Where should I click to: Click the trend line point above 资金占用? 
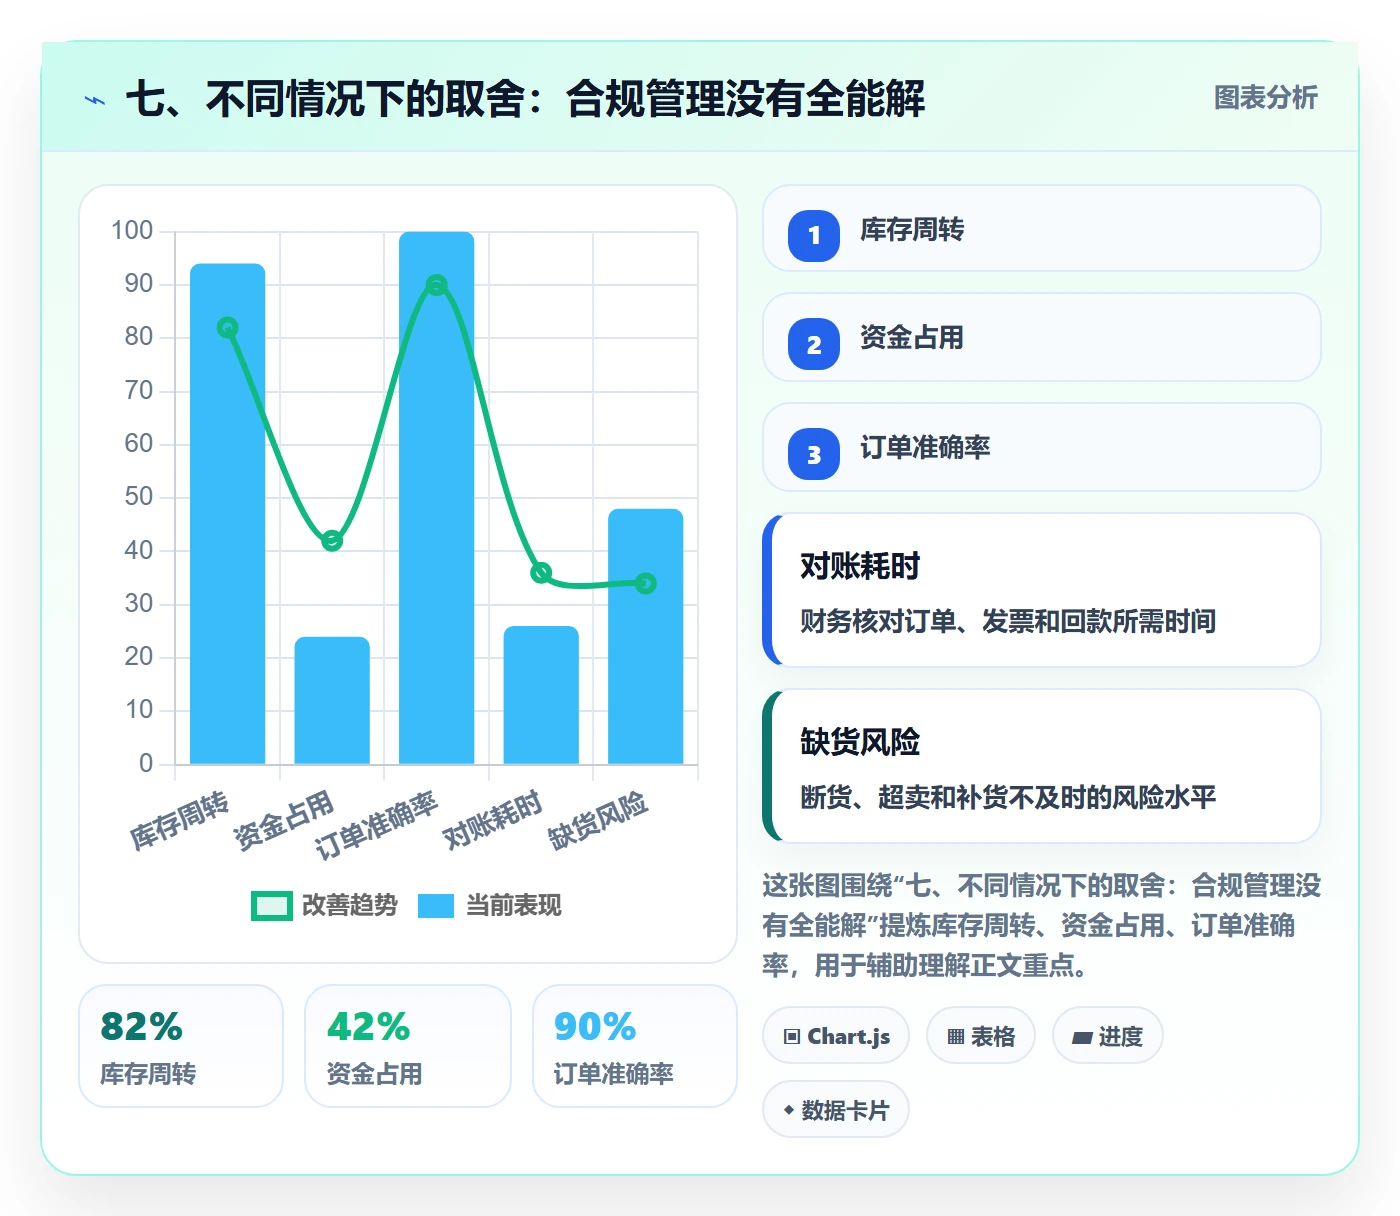[x=332, y=541]
